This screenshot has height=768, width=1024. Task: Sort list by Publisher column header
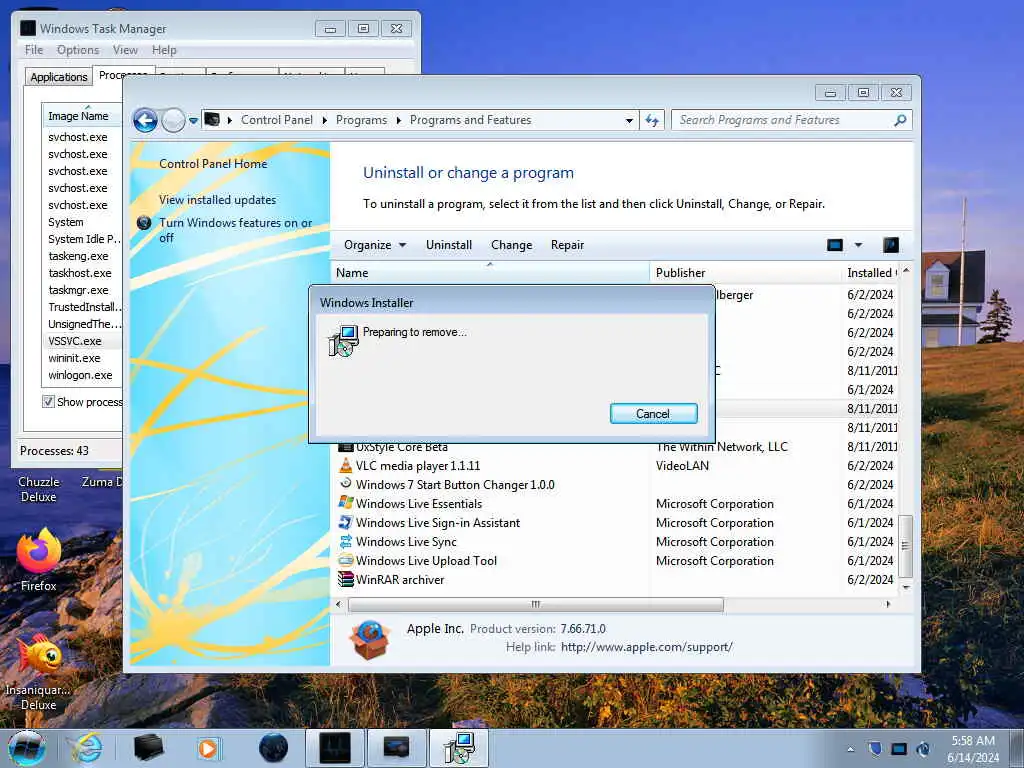point(745,272)
